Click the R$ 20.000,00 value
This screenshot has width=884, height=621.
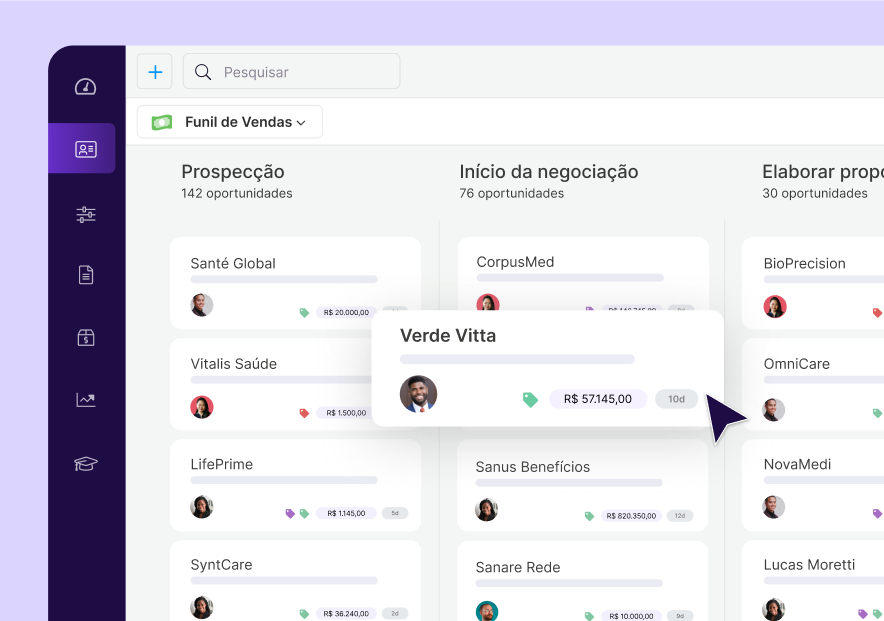346,312
